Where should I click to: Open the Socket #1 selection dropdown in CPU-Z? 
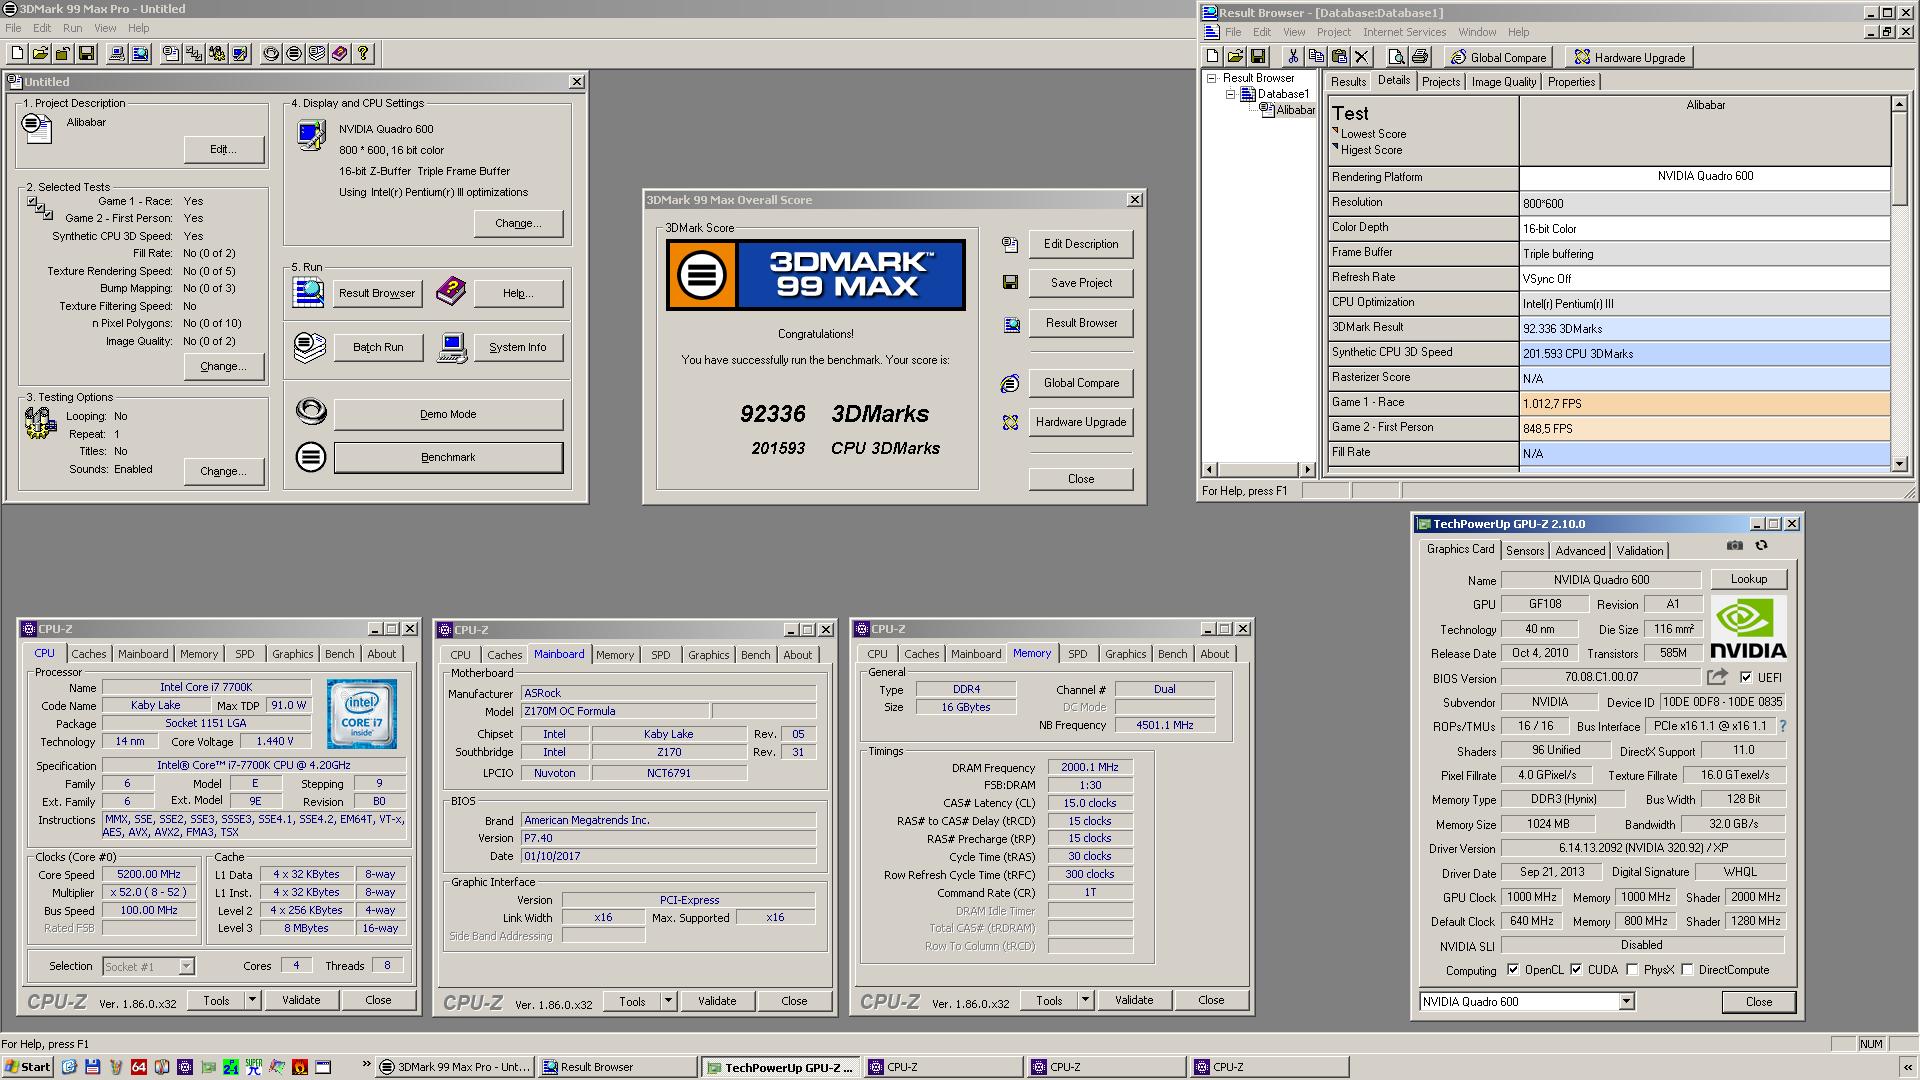click(x=186, y=967)
